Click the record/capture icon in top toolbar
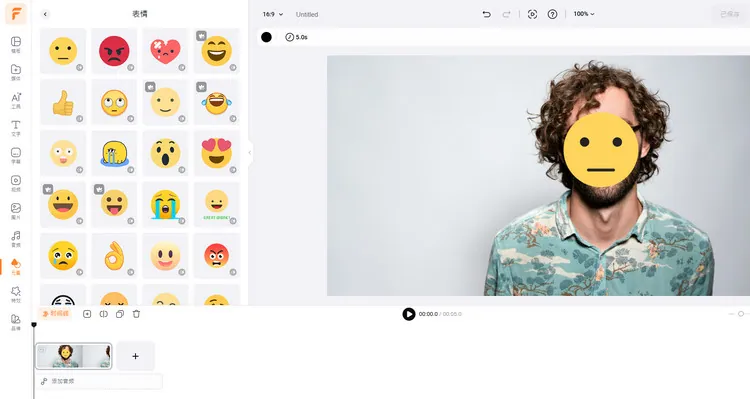This screenshot has width=750, height=399. point(532,14)
